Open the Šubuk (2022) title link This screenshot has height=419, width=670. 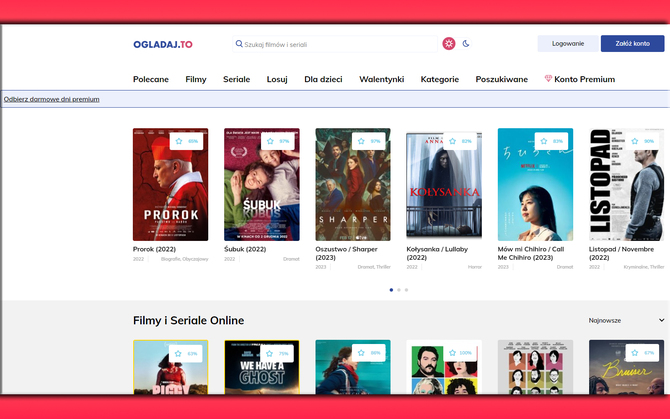[x=245, y=249]
